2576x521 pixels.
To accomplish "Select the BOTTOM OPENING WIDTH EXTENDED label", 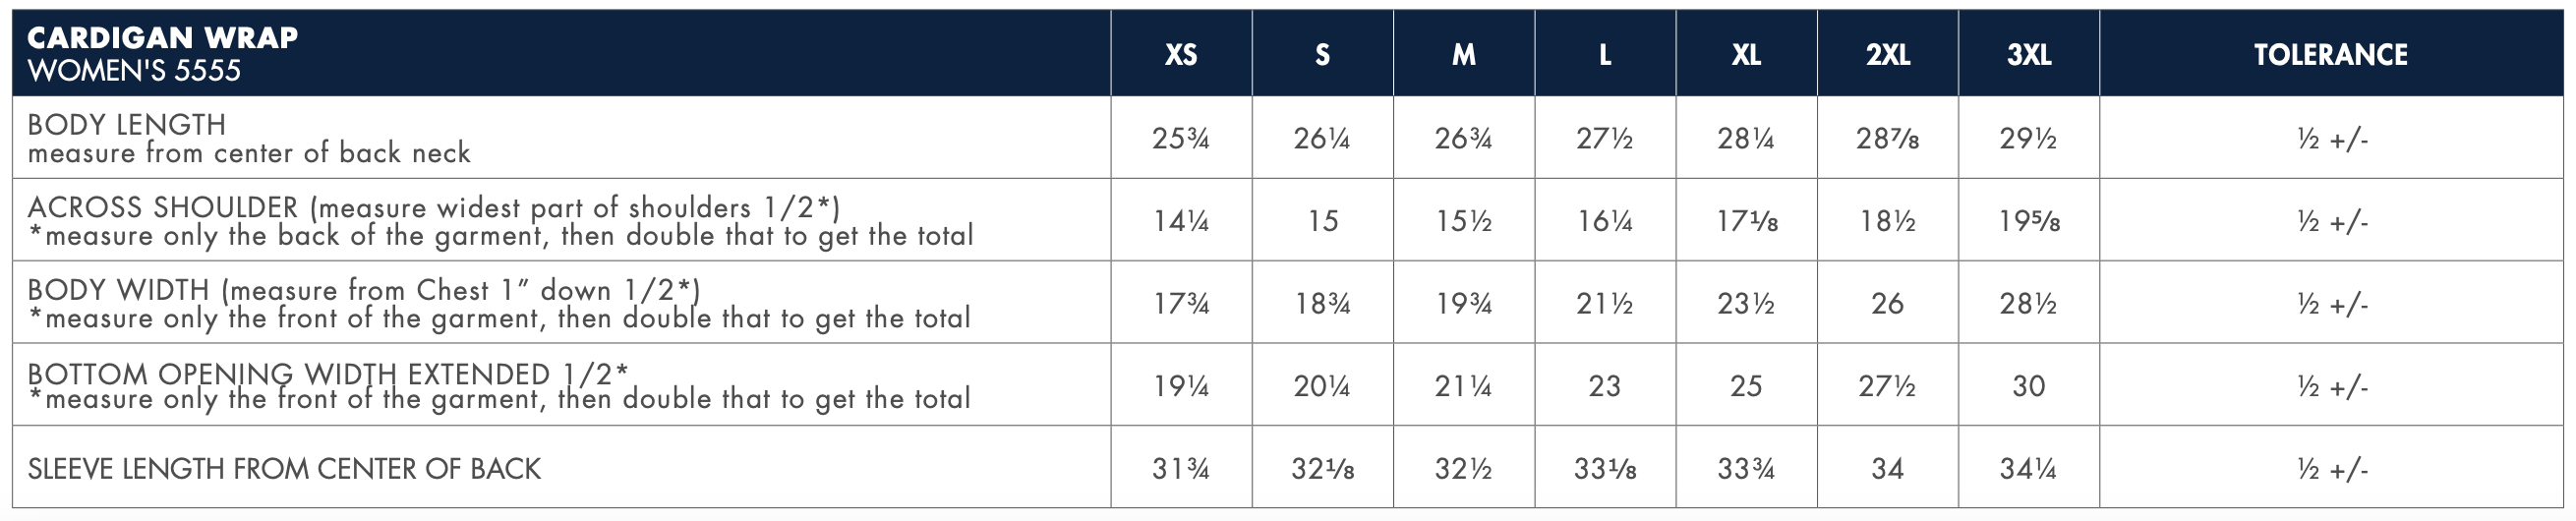I will coord(288,373).
